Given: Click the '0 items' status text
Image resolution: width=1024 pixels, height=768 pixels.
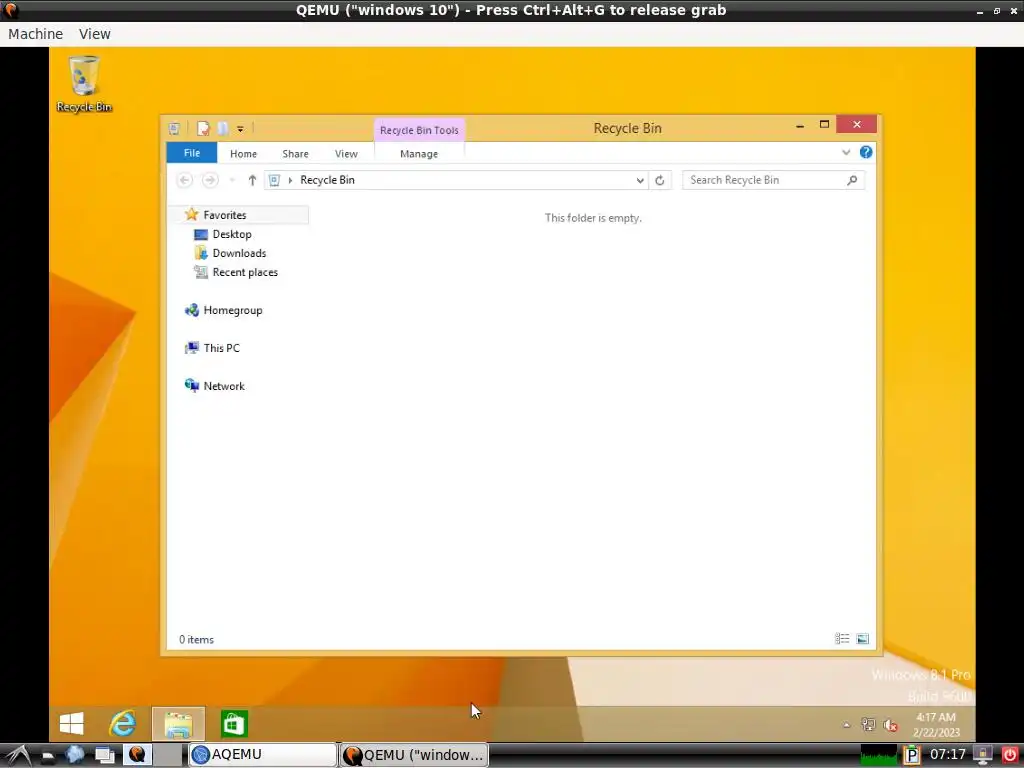Looking at the screenshot, I should pyautogui.click(x=197, y=639).
